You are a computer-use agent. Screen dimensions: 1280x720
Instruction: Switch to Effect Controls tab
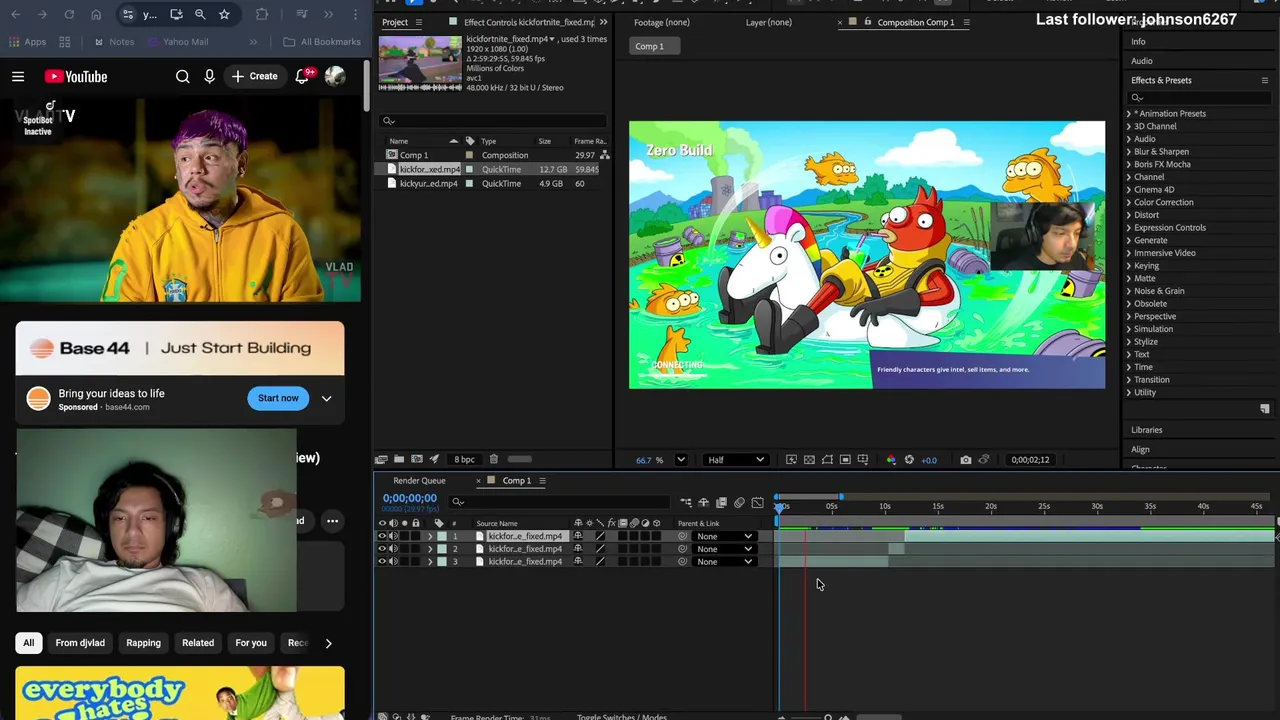click(x=528, y=22)
